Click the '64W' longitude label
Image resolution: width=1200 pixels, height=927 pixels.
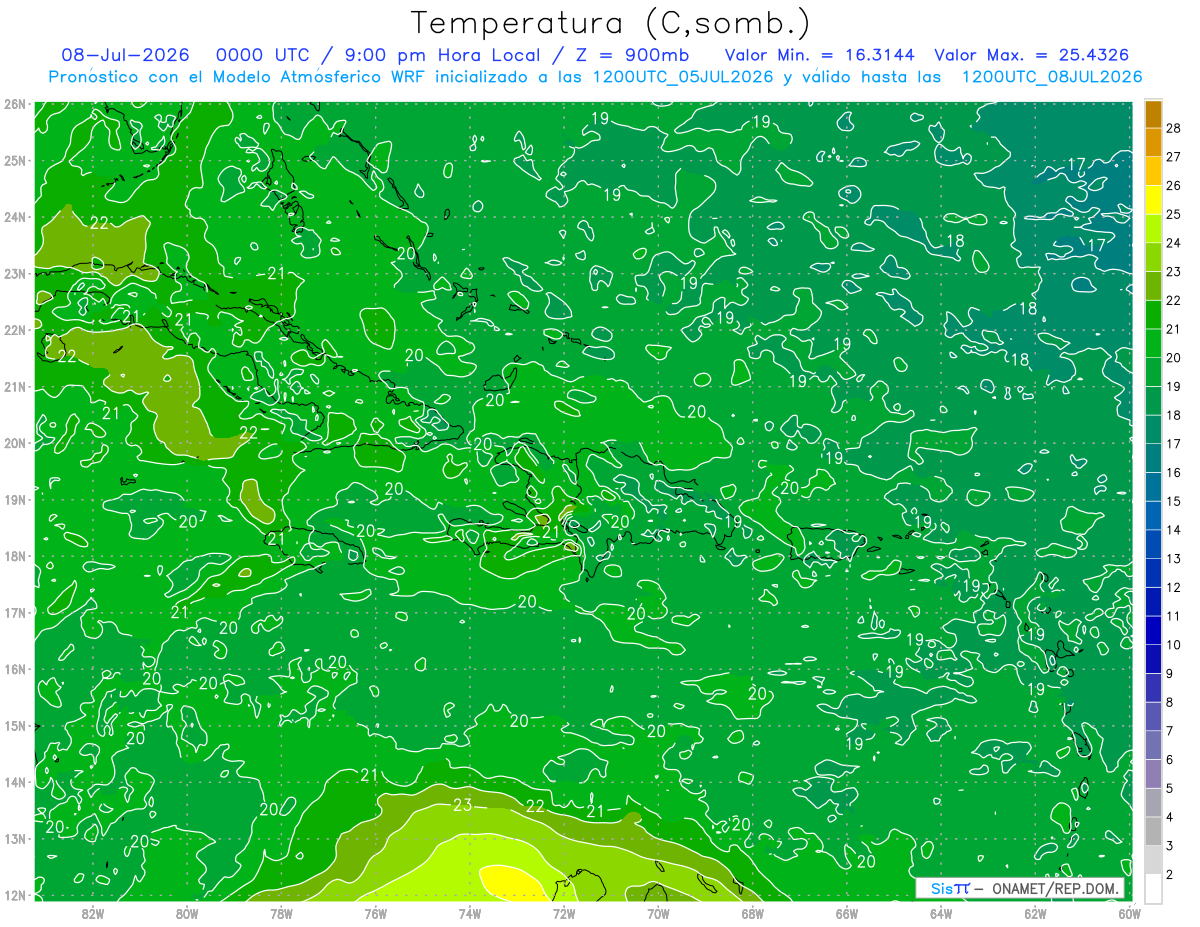point(941,913)
